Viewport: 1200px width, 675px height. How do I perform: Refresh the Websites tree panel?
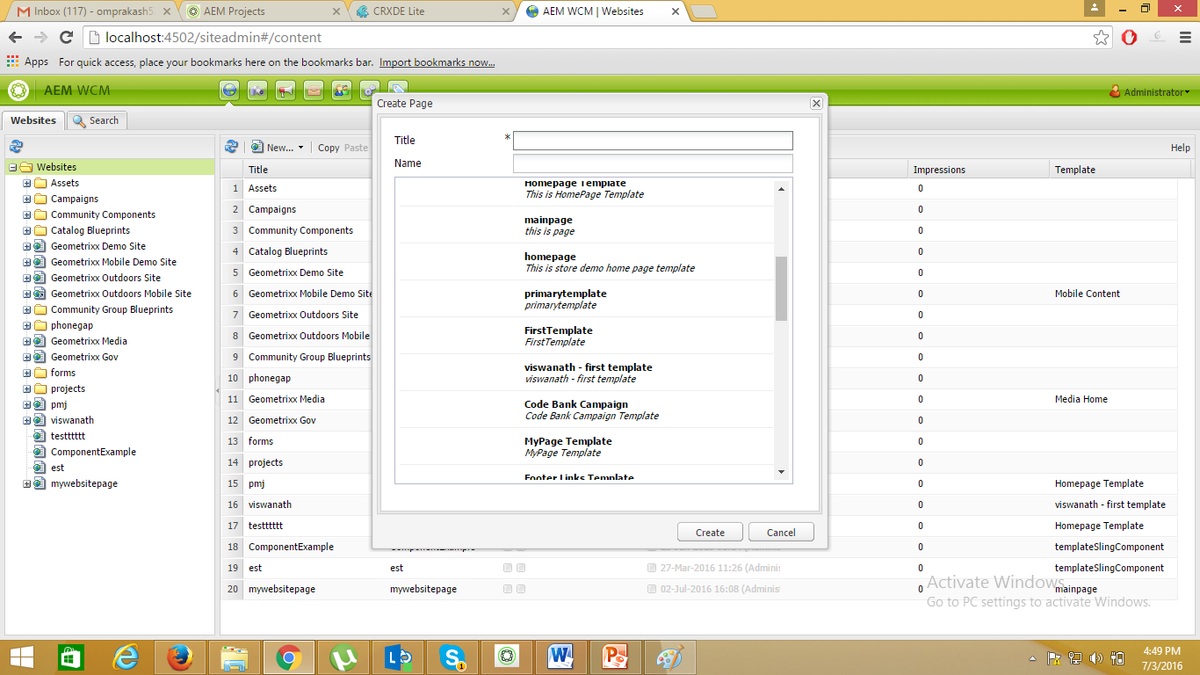[16, 147]
